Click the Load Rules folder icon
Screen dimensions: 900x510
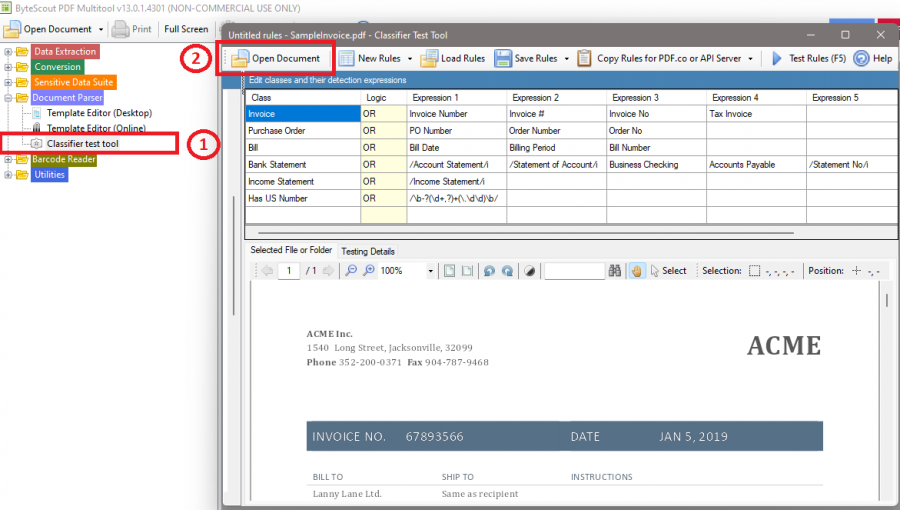coord(429,59)
